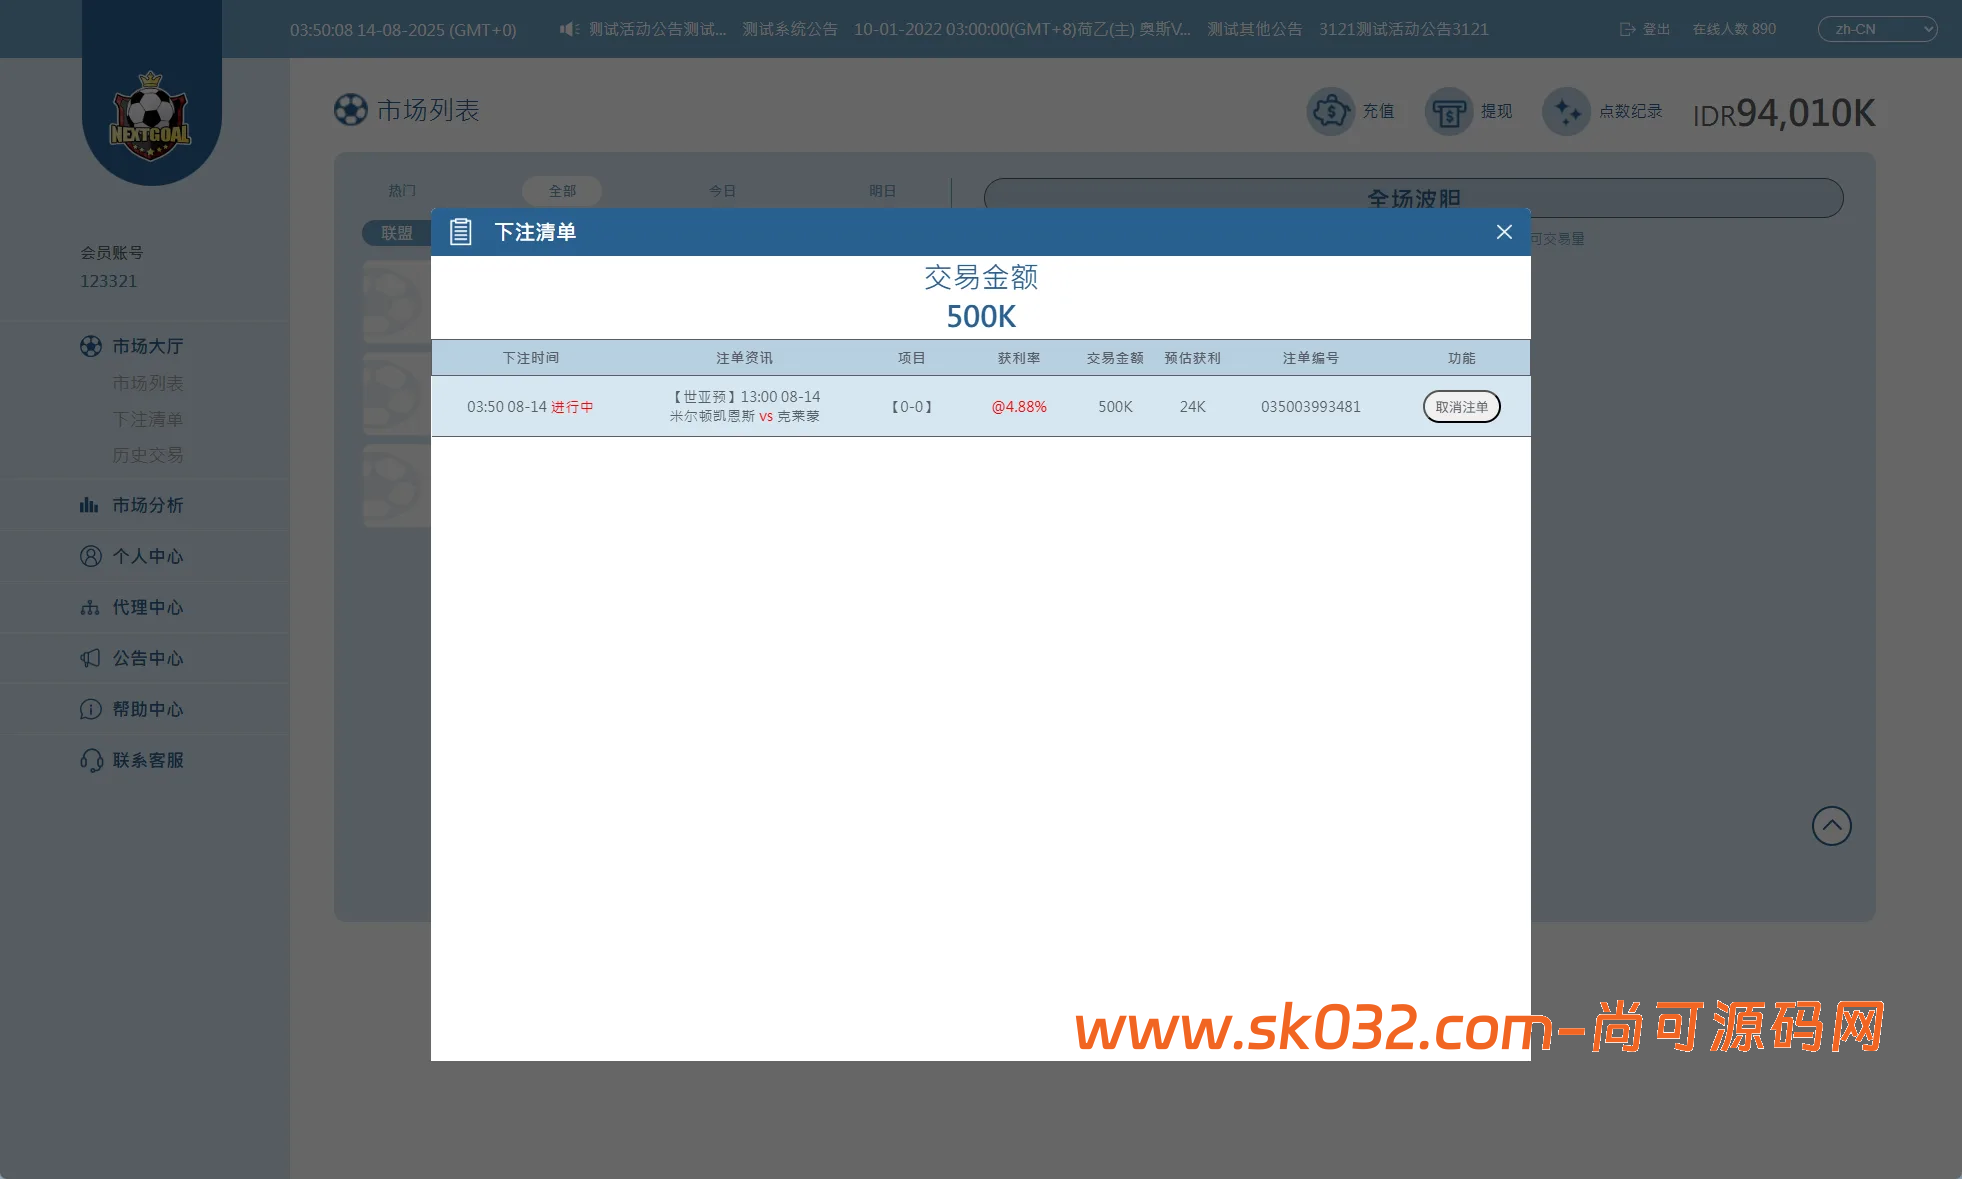
Task: Open the zh-CN language dropdown
Action: coord(1877,29)
